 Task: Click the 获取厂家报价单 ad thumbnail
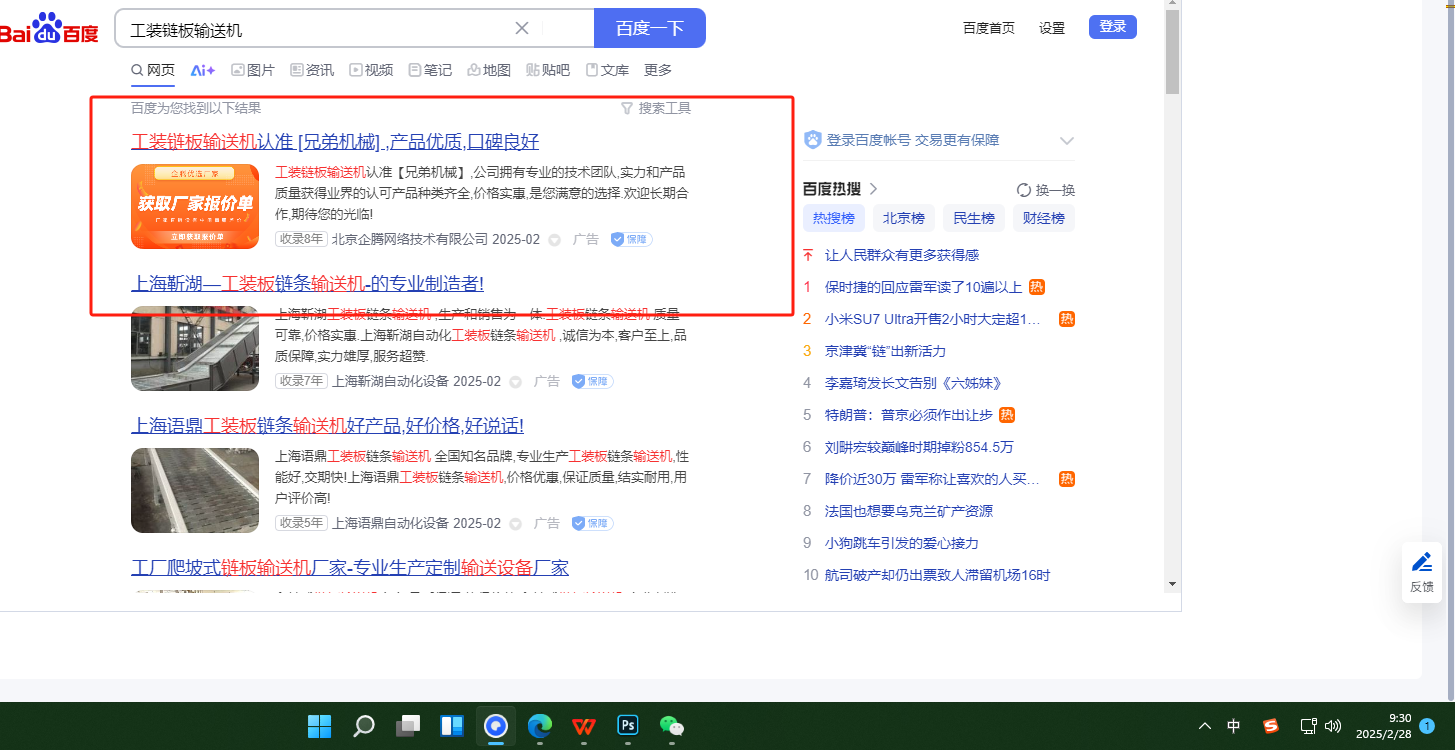tap(195, 206)
